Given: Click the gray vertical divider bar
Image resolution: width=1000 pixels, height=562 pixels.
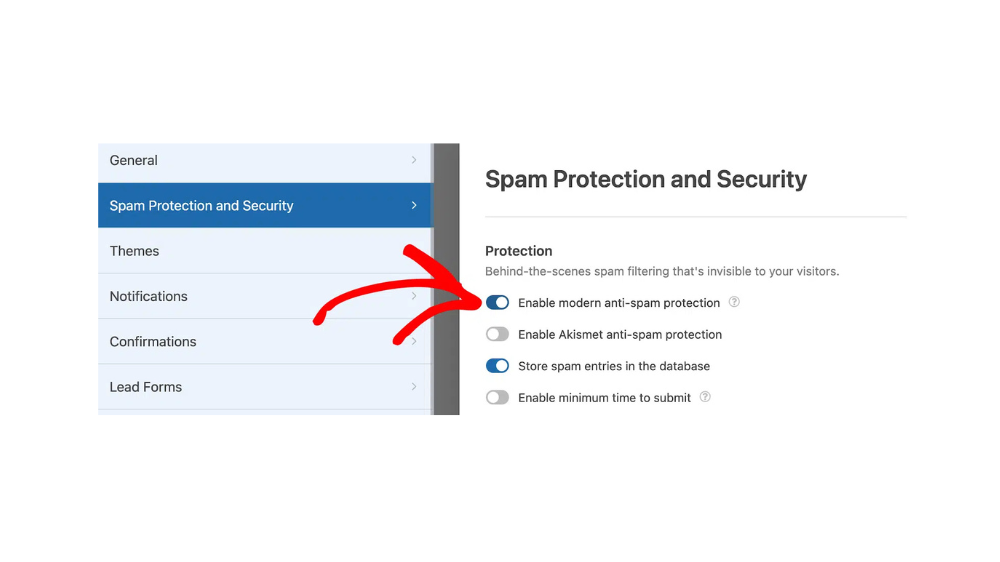Looking at the screenshot, I should [446, 279].
